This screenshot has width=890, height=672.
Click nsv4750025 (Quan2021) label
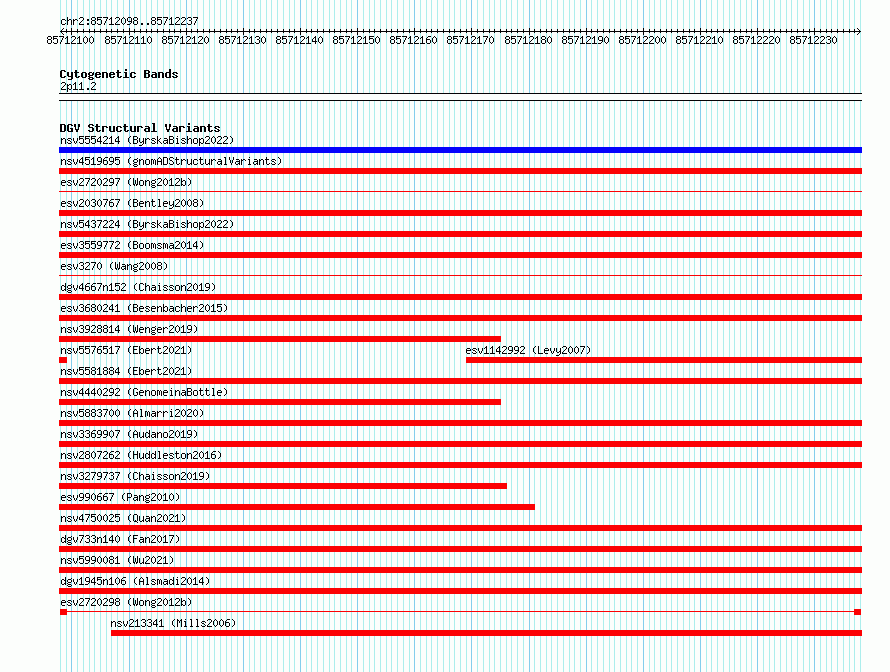point(123,518)
